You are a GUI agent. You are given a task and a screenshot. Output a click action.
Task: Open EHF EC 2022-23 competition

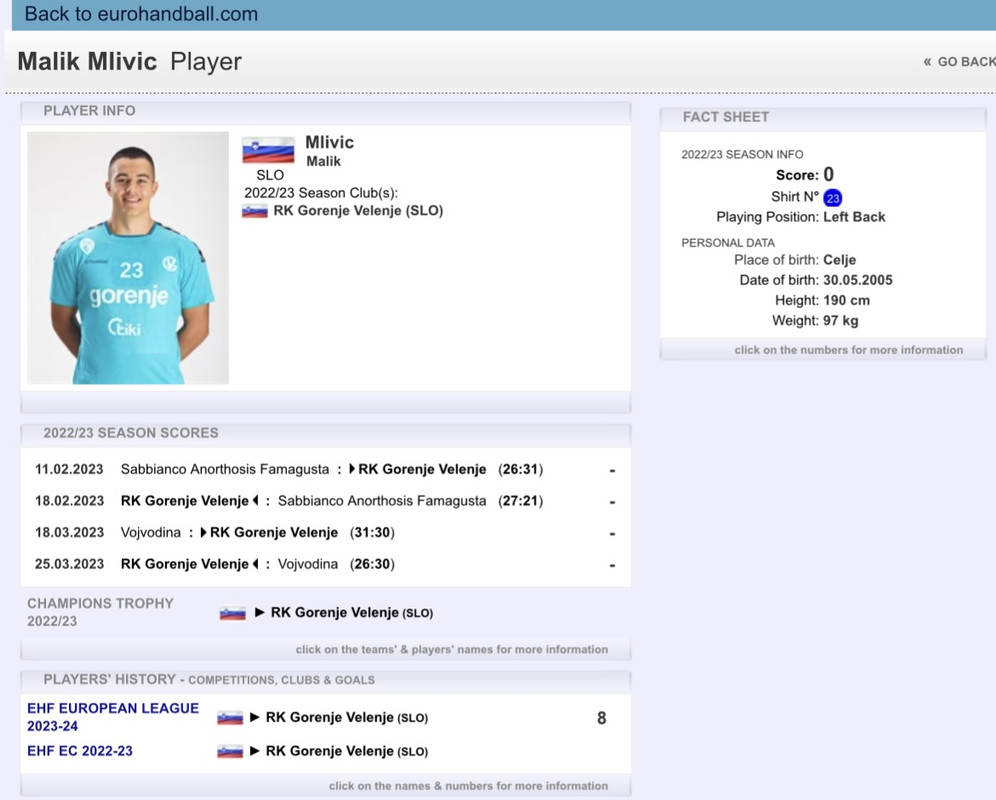[x=79, y=751]
